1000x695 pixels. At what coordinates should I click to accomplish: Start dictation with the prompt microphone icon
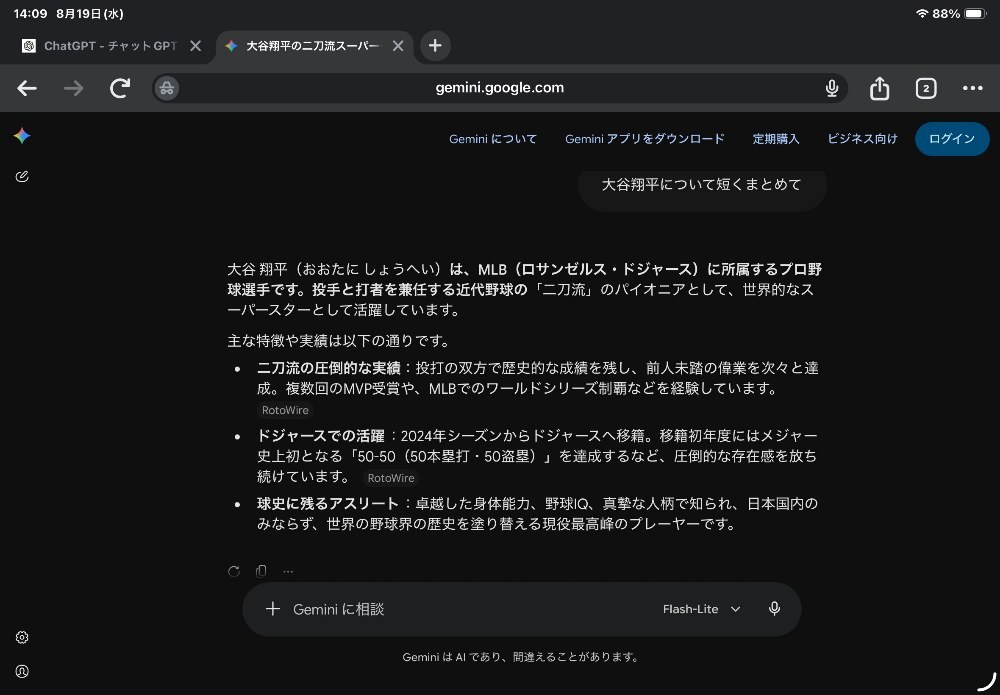774,609
